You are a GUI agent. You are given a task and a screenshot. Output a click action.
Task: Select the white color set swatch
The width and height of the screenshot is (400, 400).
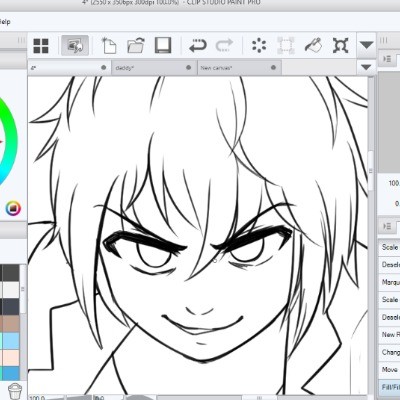click(11, 290)
